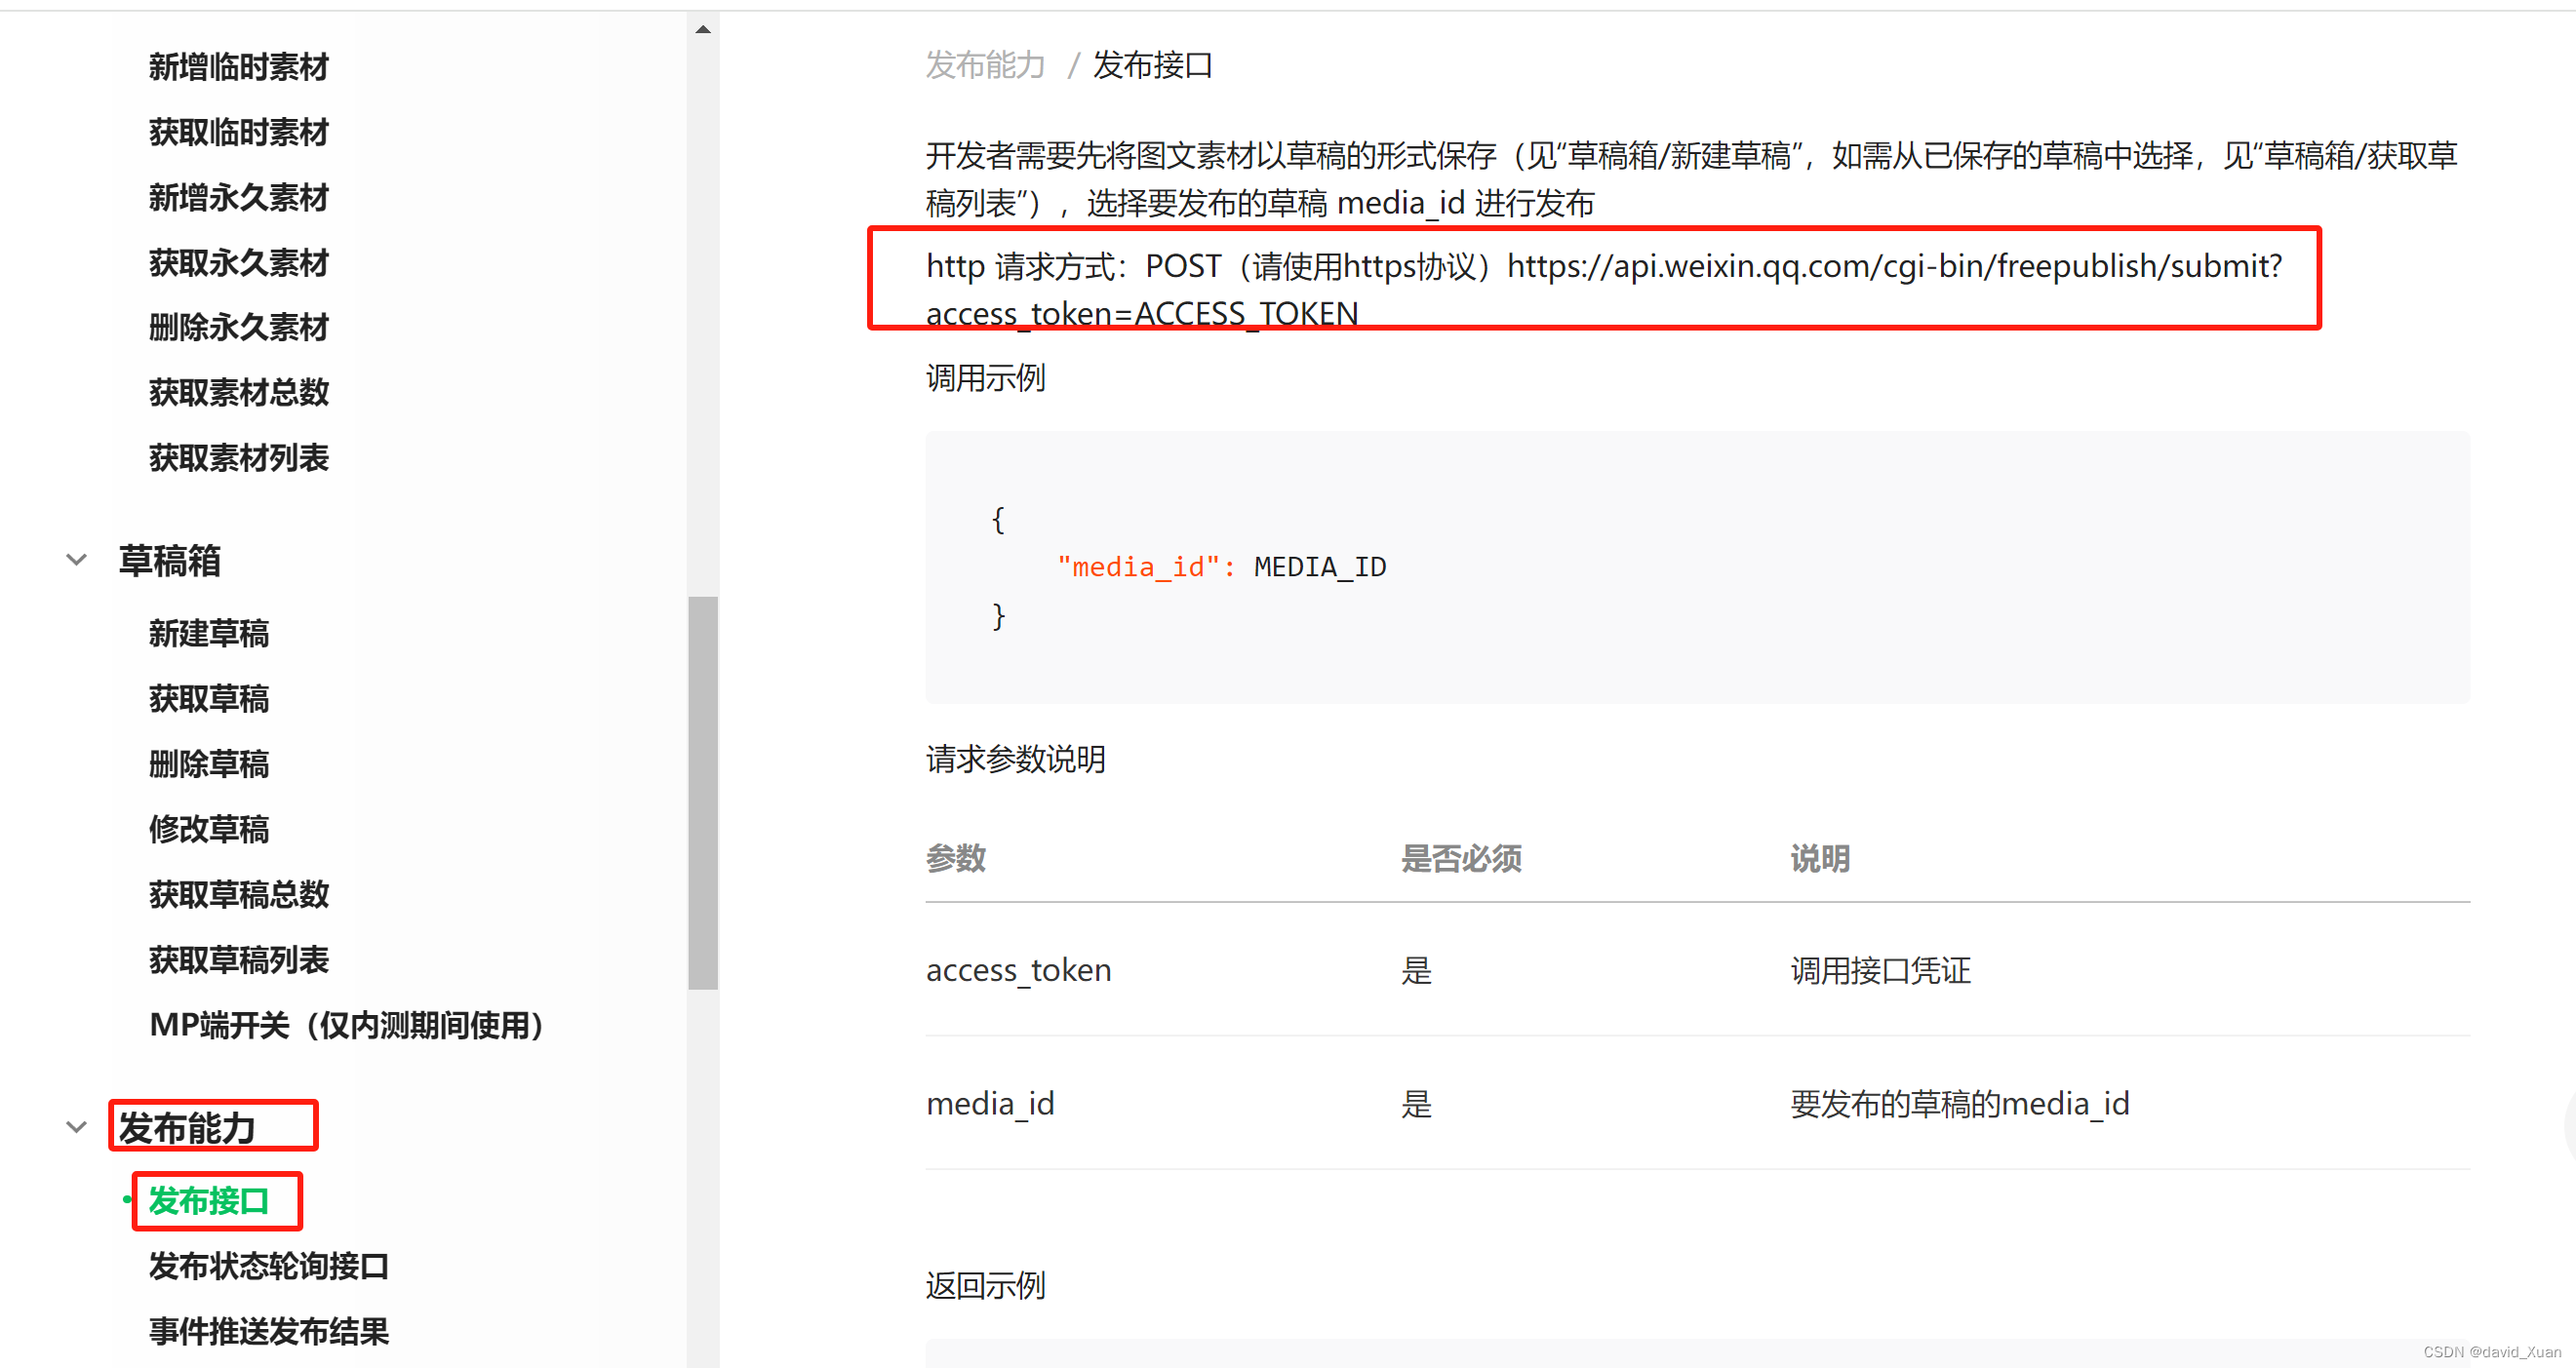The height and width of the screenshot is (1368, 2576).
Task: Select 删除草稿 in sidebar
Action: pos(208,763)
